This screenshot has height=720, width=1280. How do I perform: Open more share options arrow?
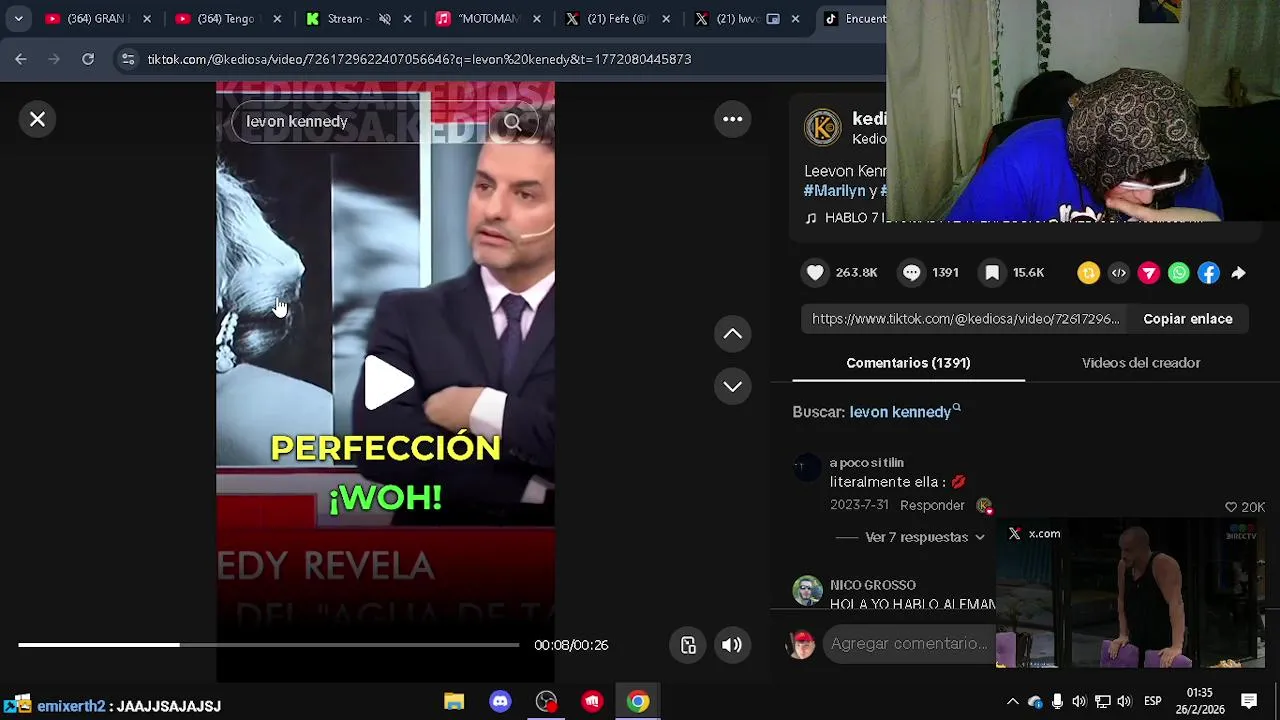(x=1238, y=272)
